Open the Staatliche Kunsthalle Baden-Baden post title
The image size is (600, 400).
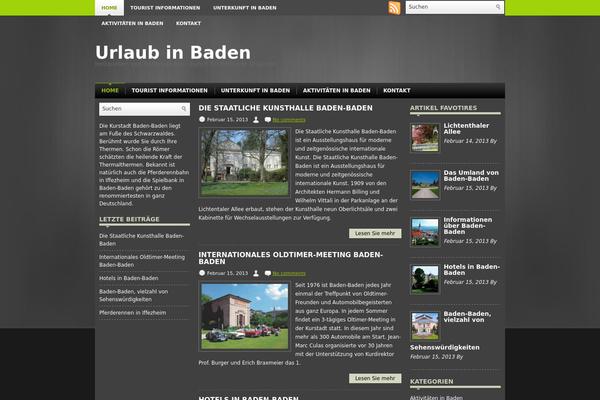pos(285,108)
